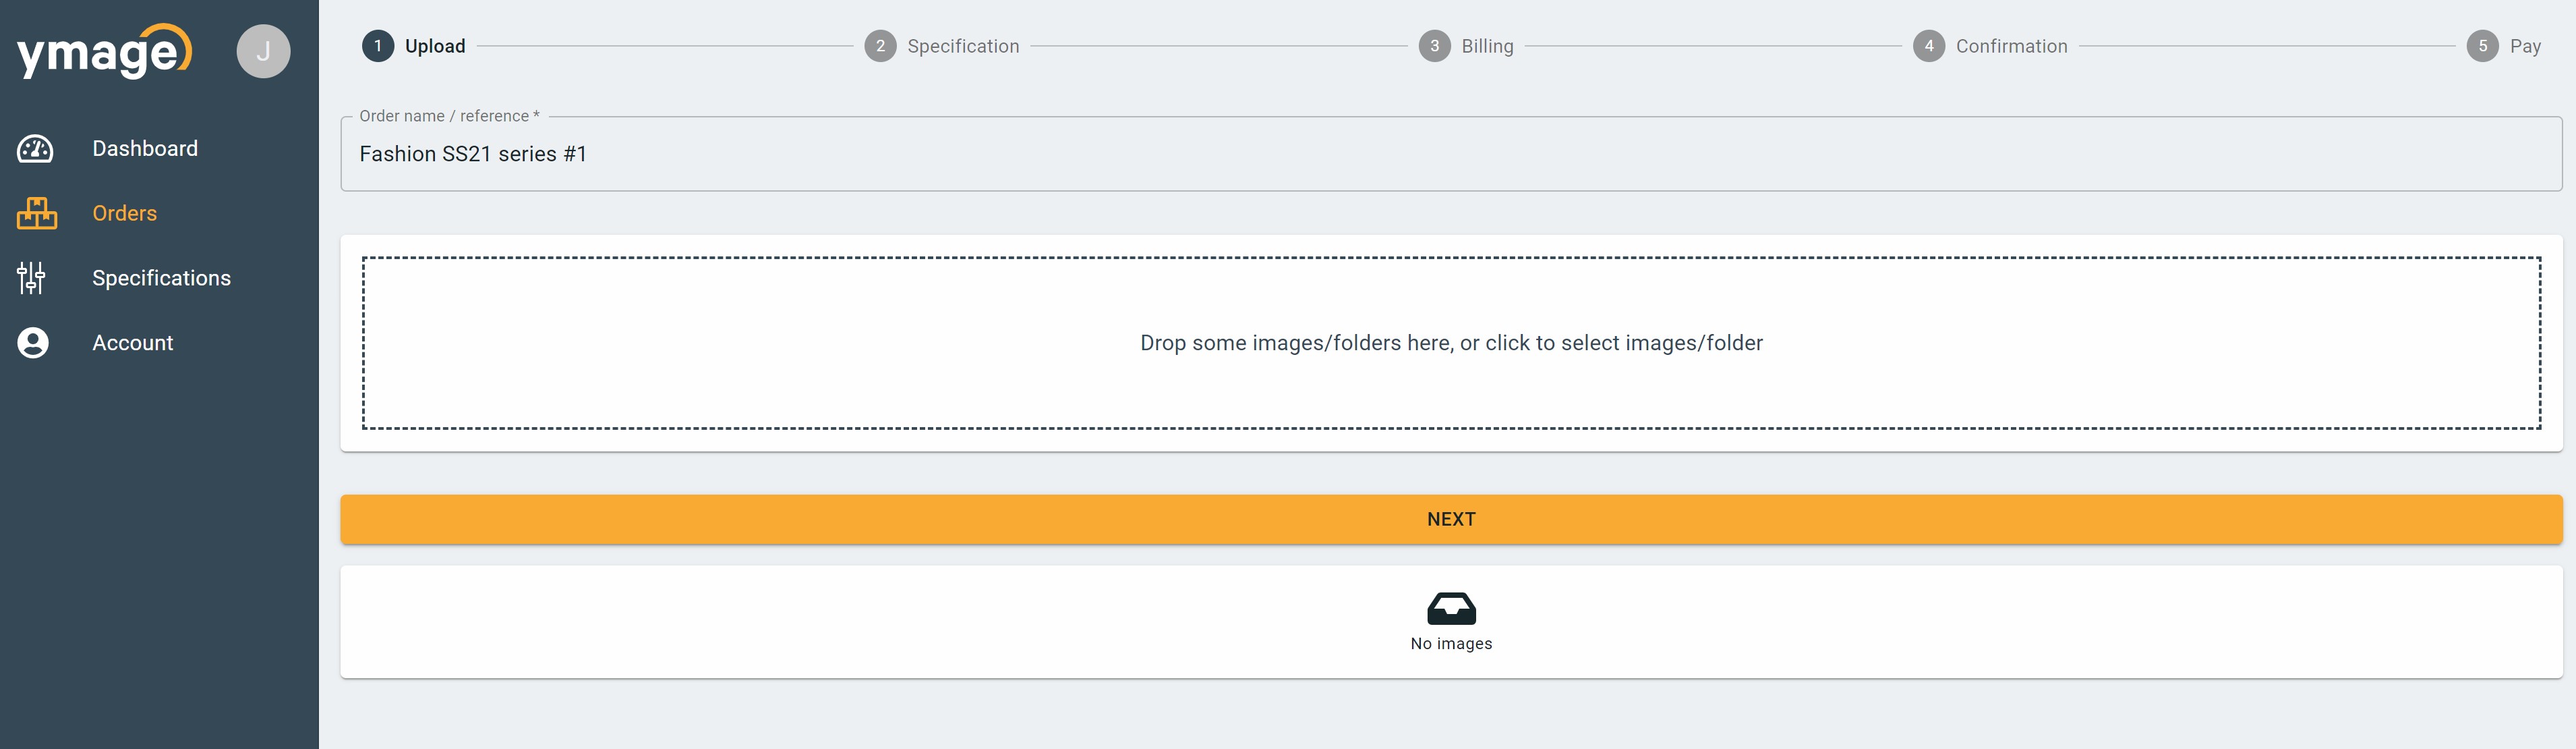2576x749 pixels.
Task: Open Specifications menu item
Action: click(161, 278)
